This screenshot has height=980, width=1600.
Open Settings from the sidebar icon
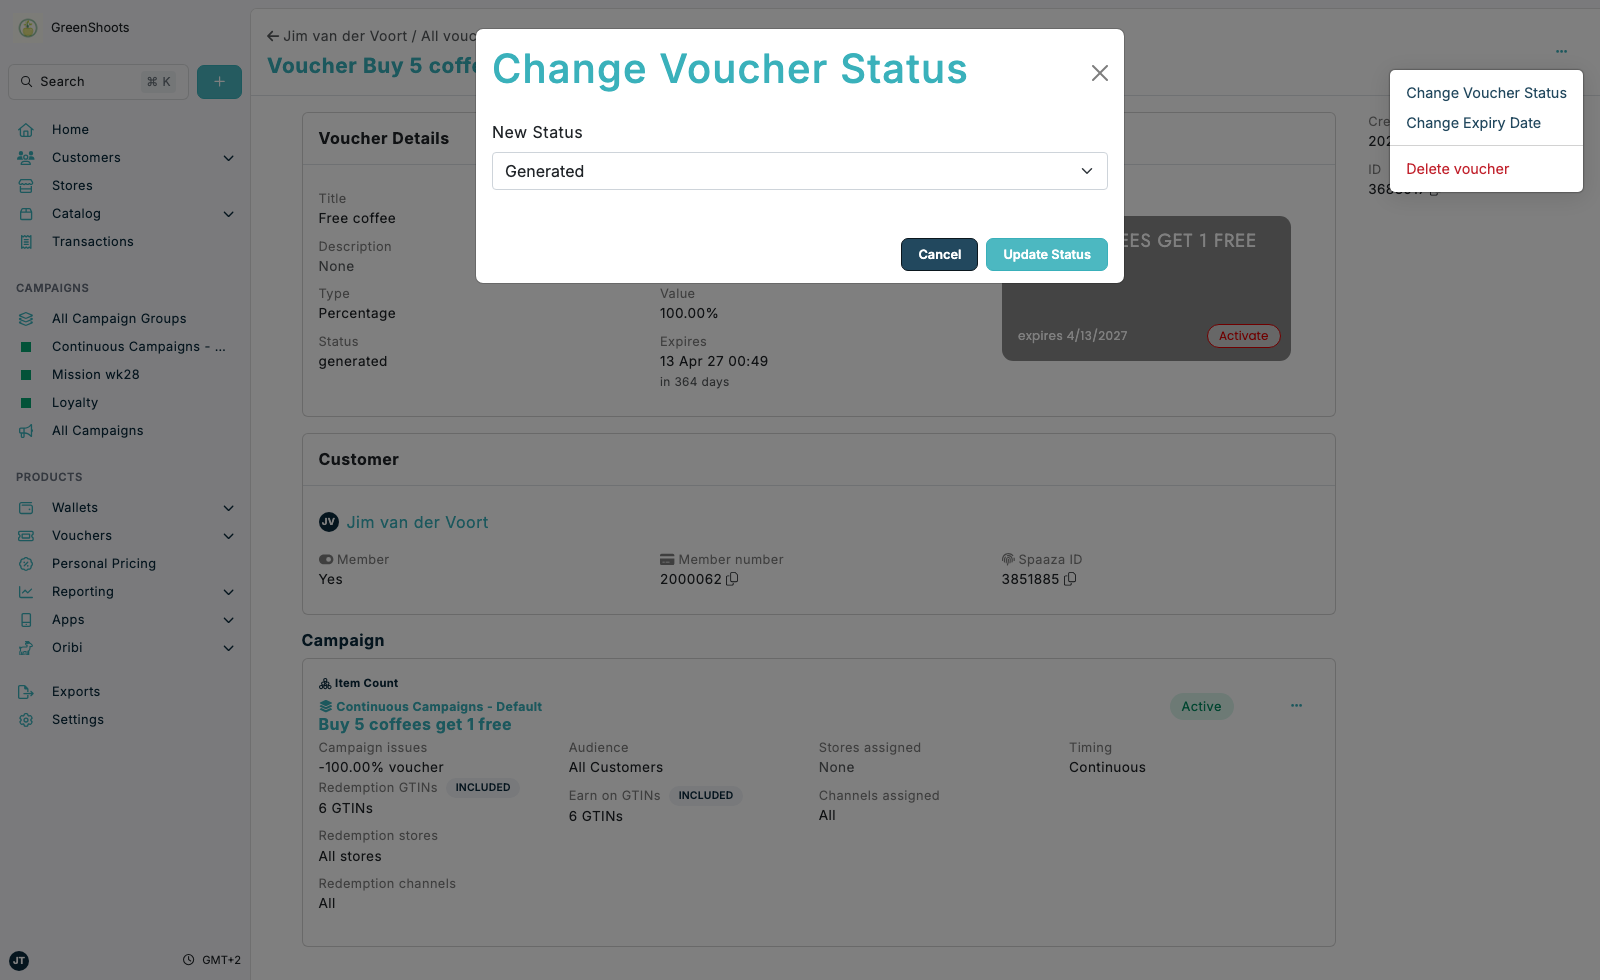tap(26, 719)
